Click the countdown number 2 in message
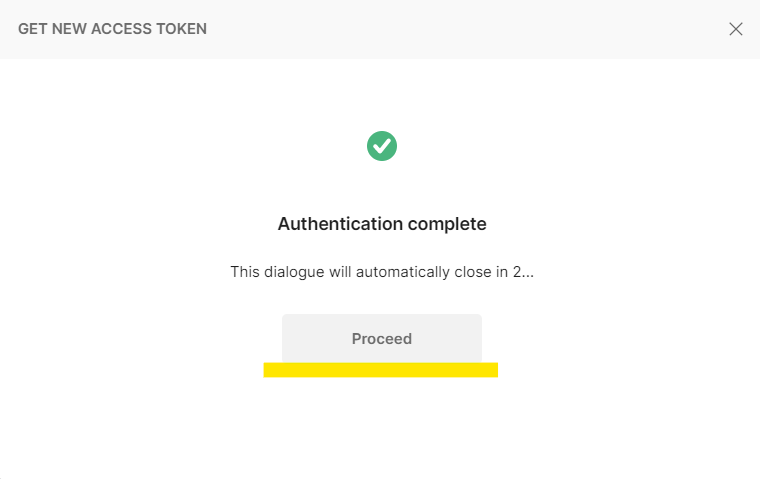 tap(517, 272)
